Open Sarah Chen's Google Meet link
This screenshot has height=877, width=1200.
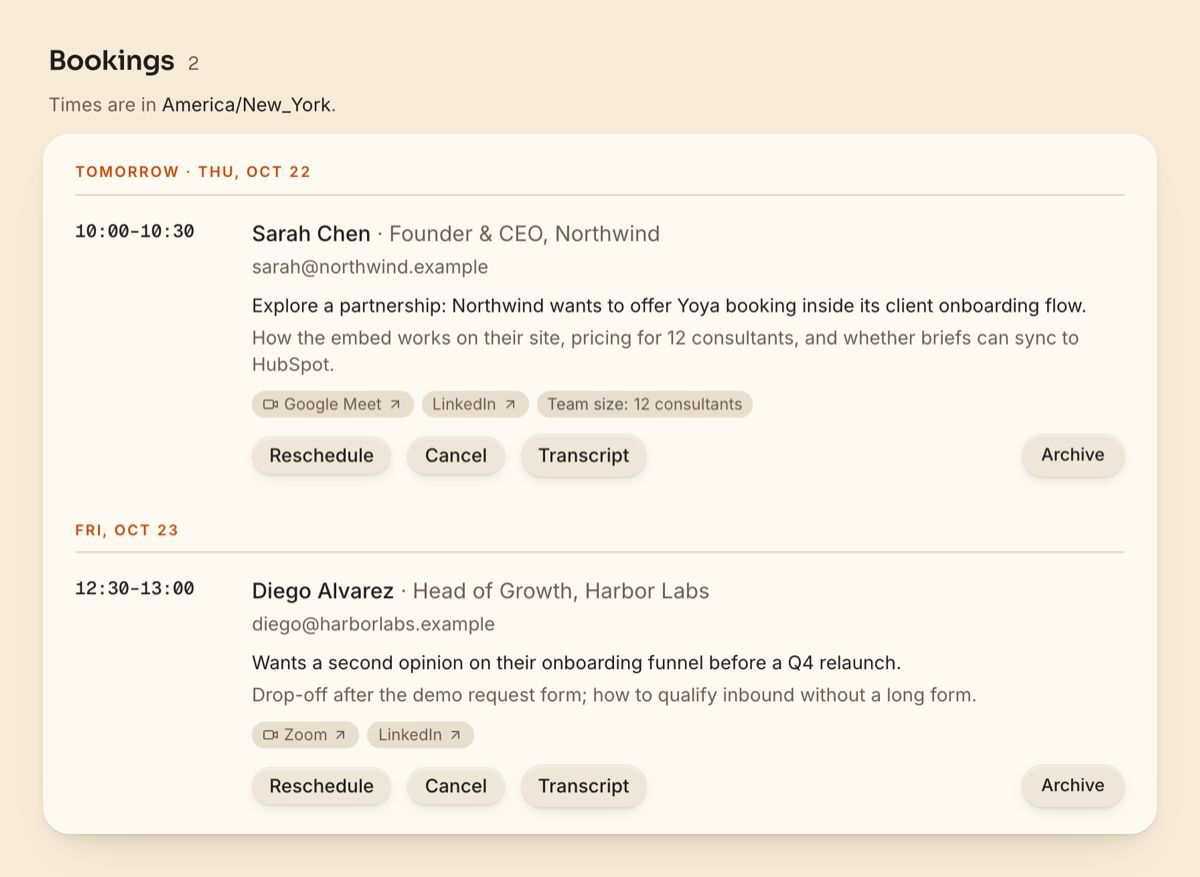click(x=332, y=404)
